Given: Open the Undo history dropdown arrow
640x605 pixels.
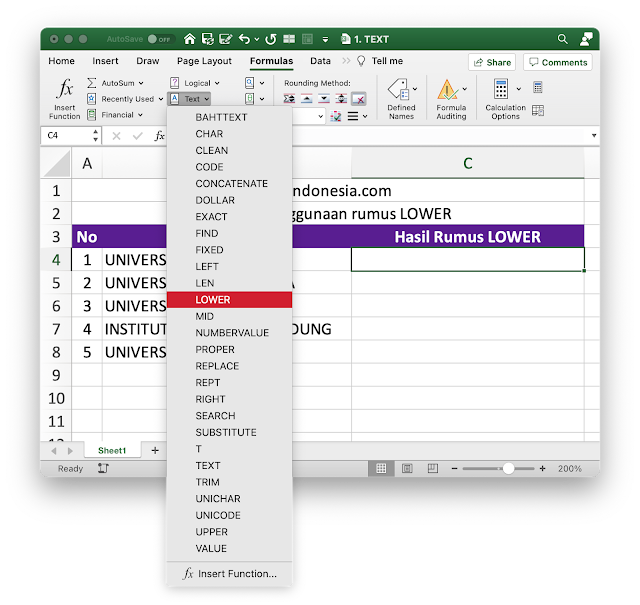Looking at the screenshot, I should [257, 39].
